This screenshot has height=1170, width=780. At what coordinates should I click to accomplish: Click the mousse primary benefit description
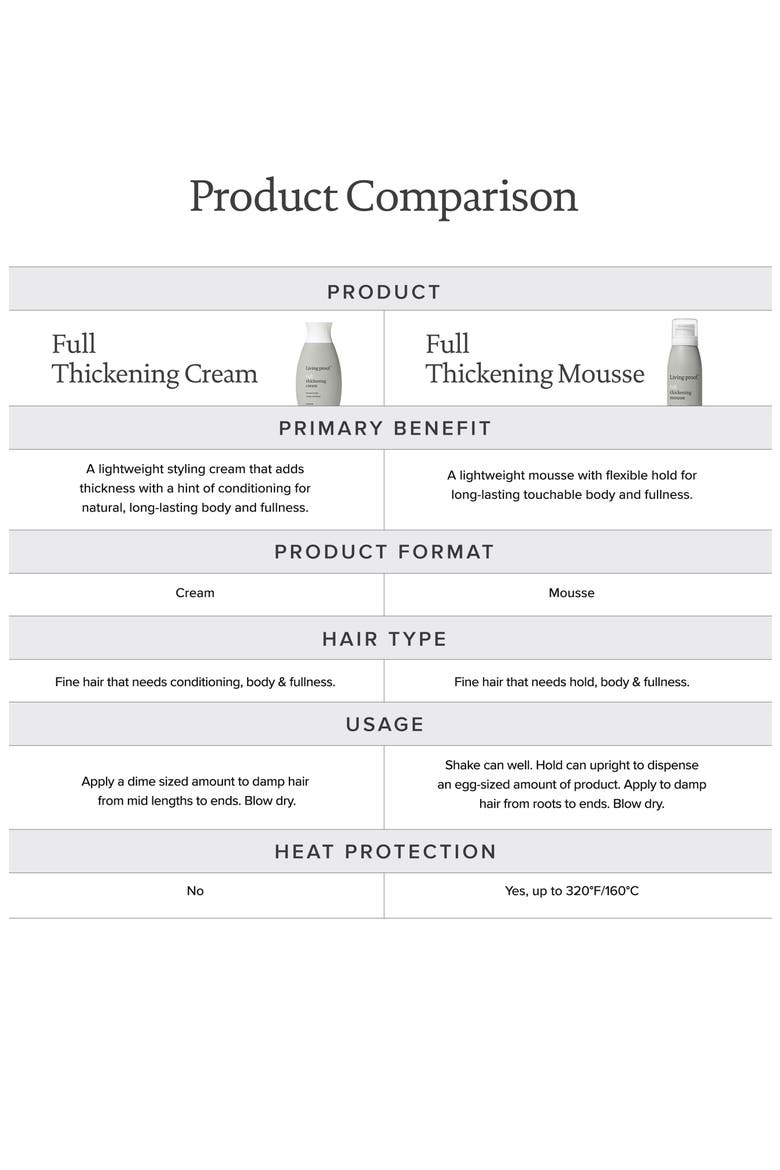[572, 485]
